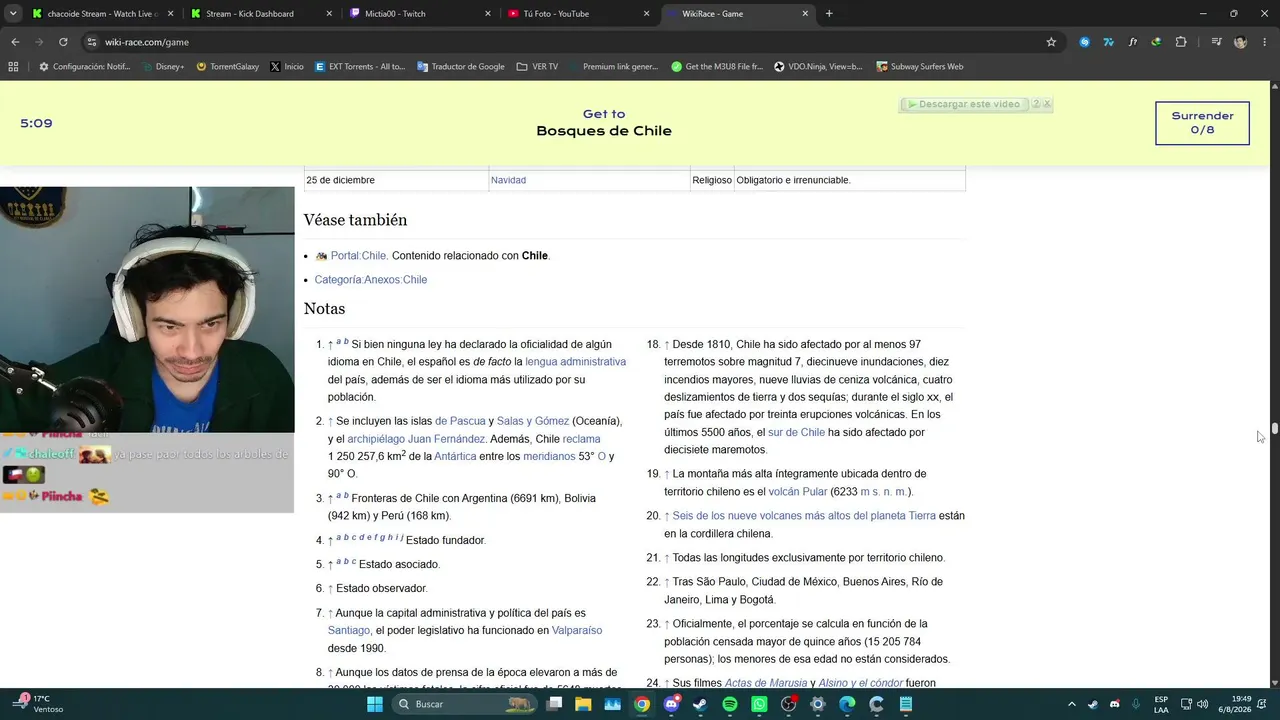Open the Chrome three-dot menu
1280x720 pixels.
1264,42
